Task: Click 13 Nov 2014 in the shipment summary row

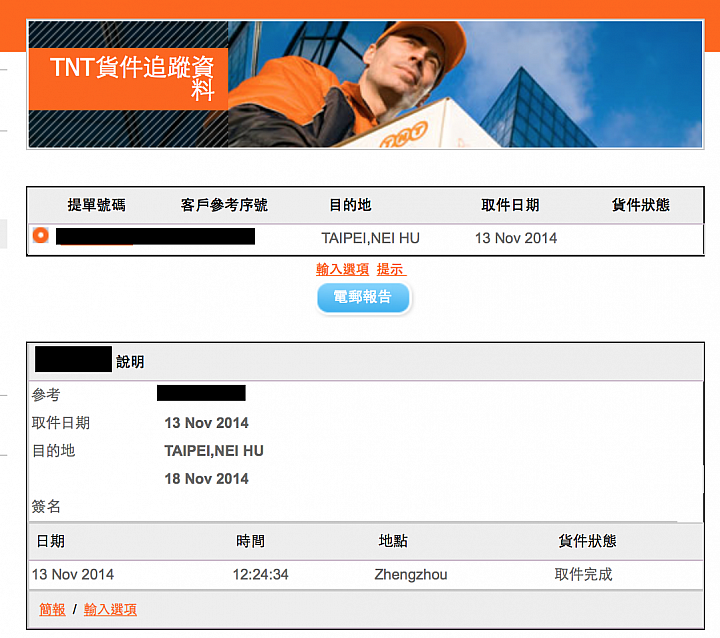Action: (x=516, y=238)
